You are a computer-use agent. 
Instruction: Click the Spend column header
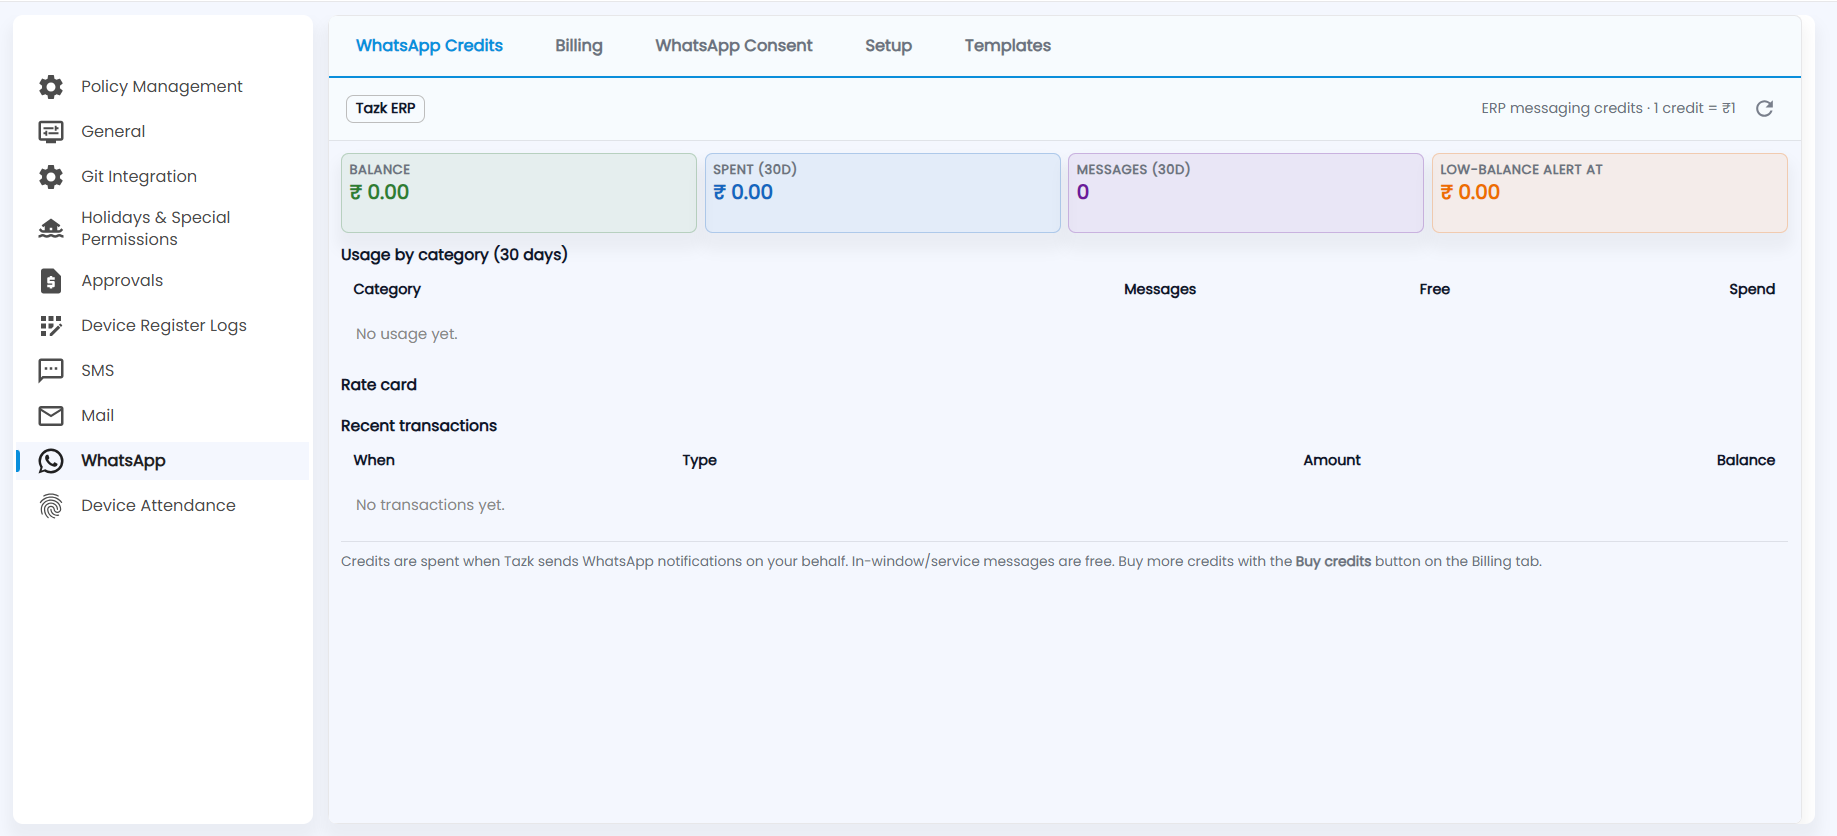point(1752,290)
